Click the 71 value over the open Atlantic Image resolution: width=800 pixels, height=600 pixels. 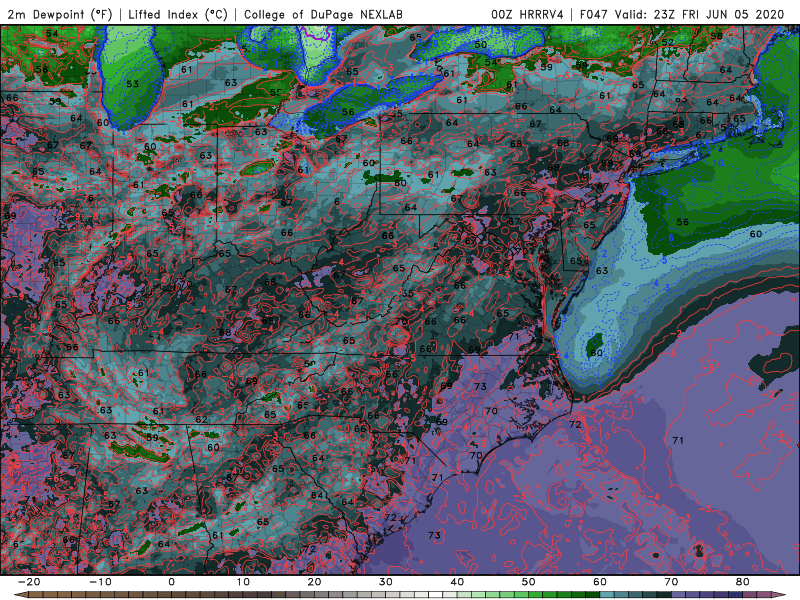[x=678, y=440]
